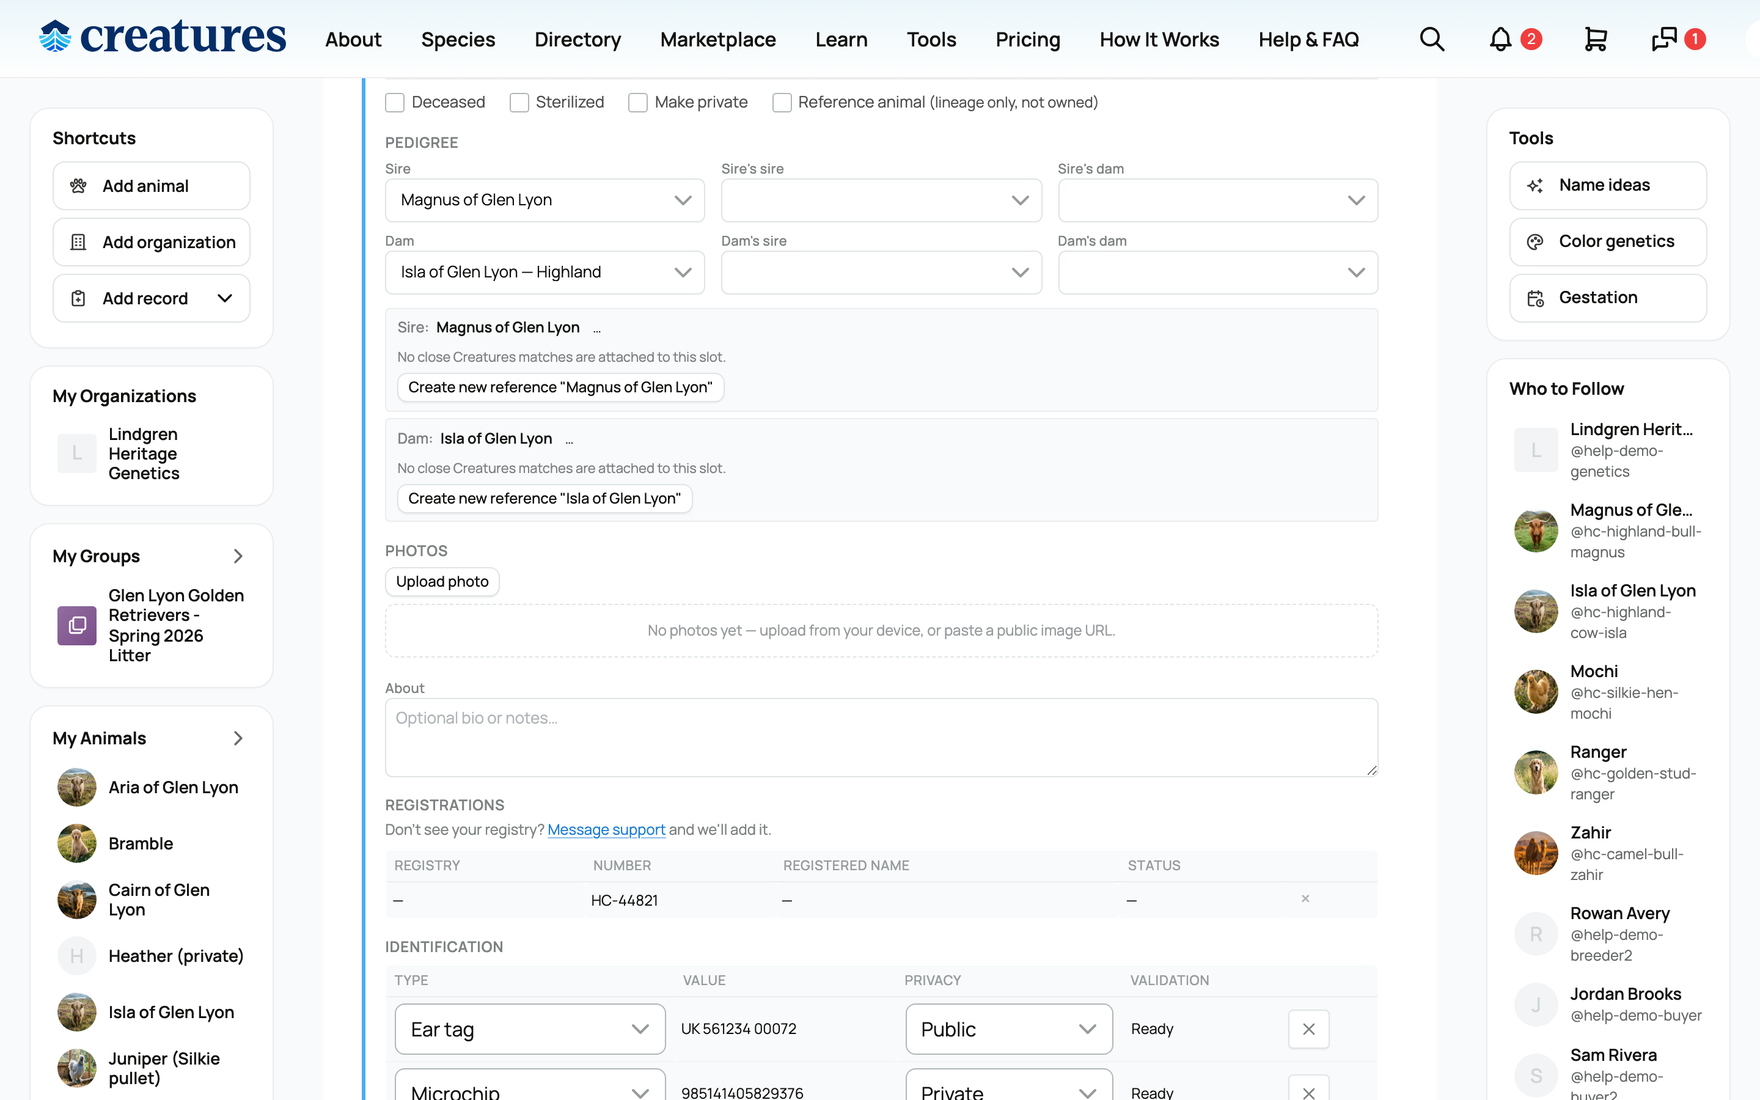Open the Pricing menu item
1760x1100 pixels.
(1028, 39)
